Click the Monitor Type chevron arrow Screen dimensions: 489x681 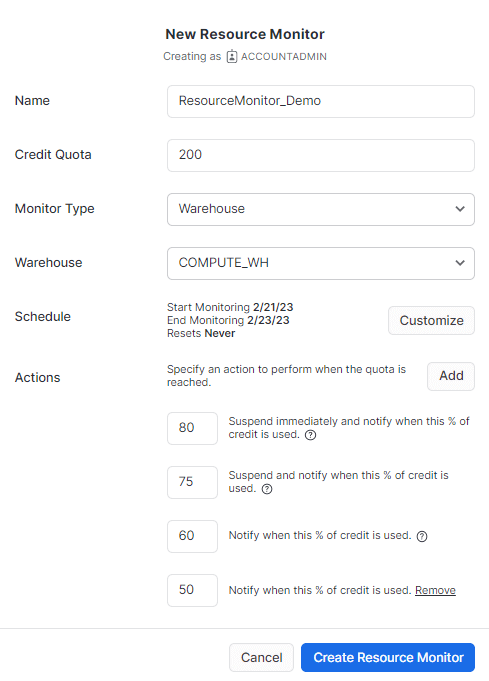coord(460,209)
